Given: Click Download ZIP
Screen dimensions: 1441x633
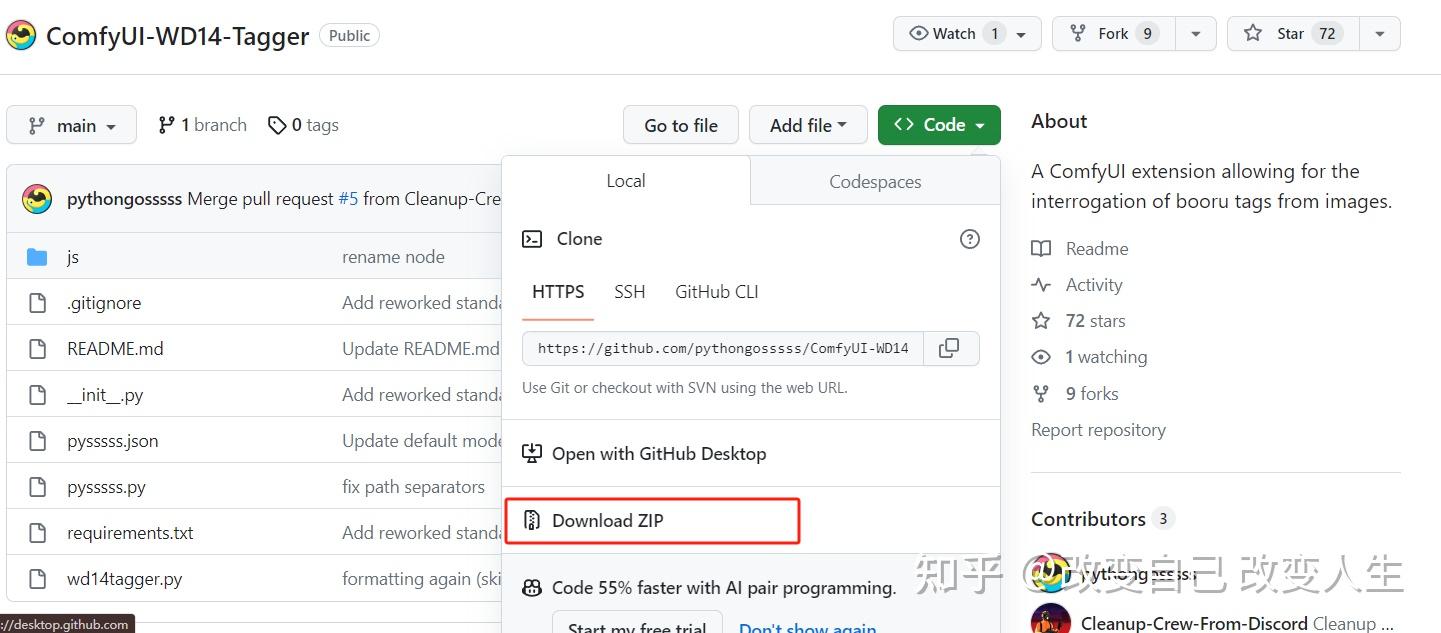Looking at the screenshot, I should 607,520.
